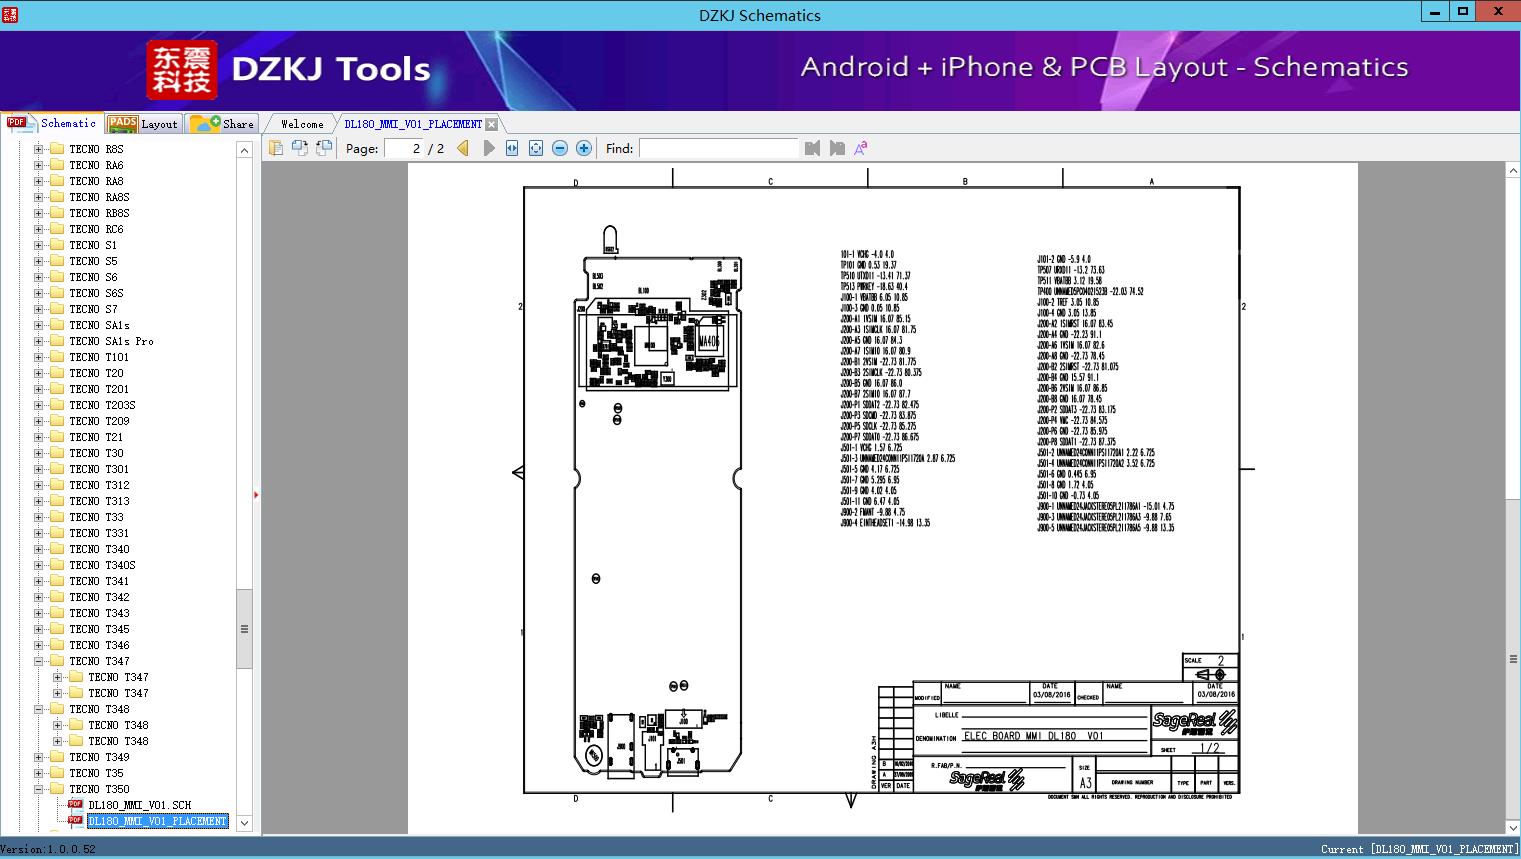Select TECNO T340S in the tree
The height and width of the screenshot is (859, 1521).
click(103, 565)
